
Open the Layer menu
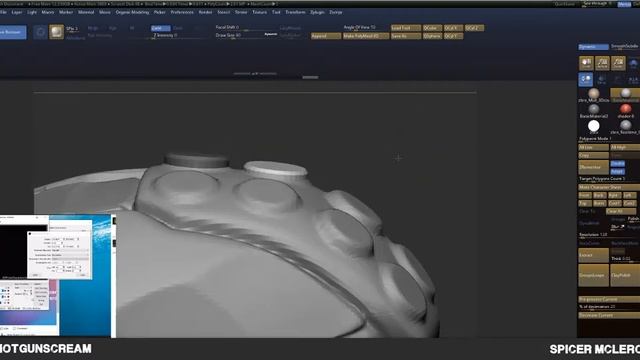17,12
